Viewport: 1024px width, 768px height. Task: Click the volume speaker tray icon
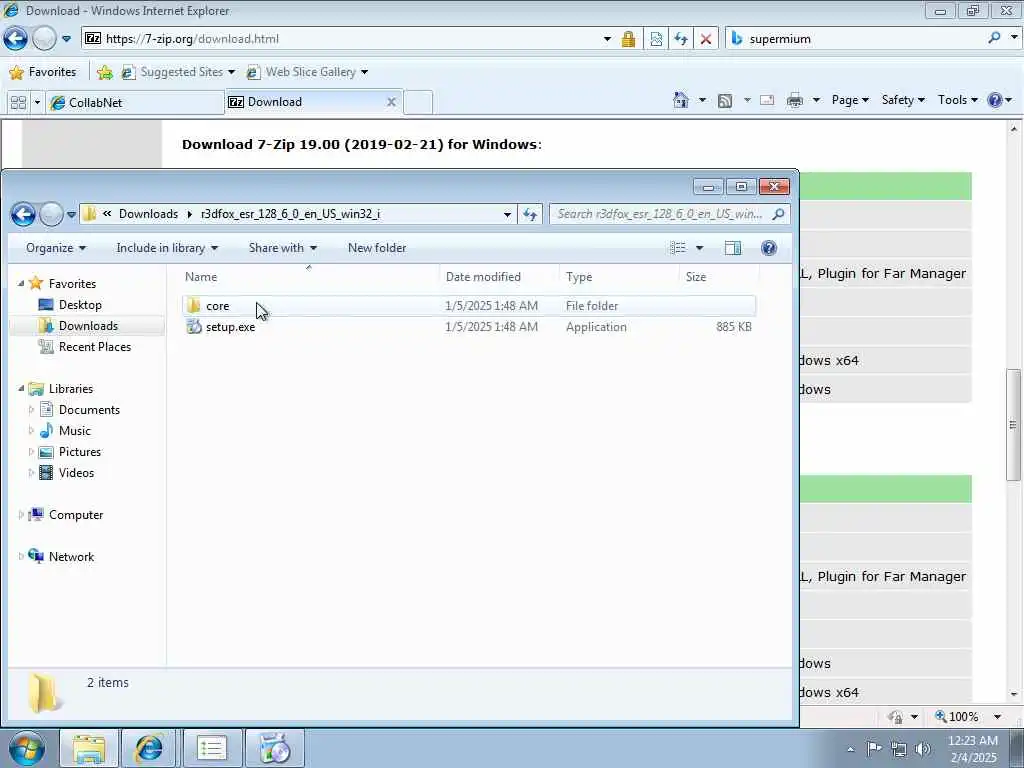click(923, 749)
